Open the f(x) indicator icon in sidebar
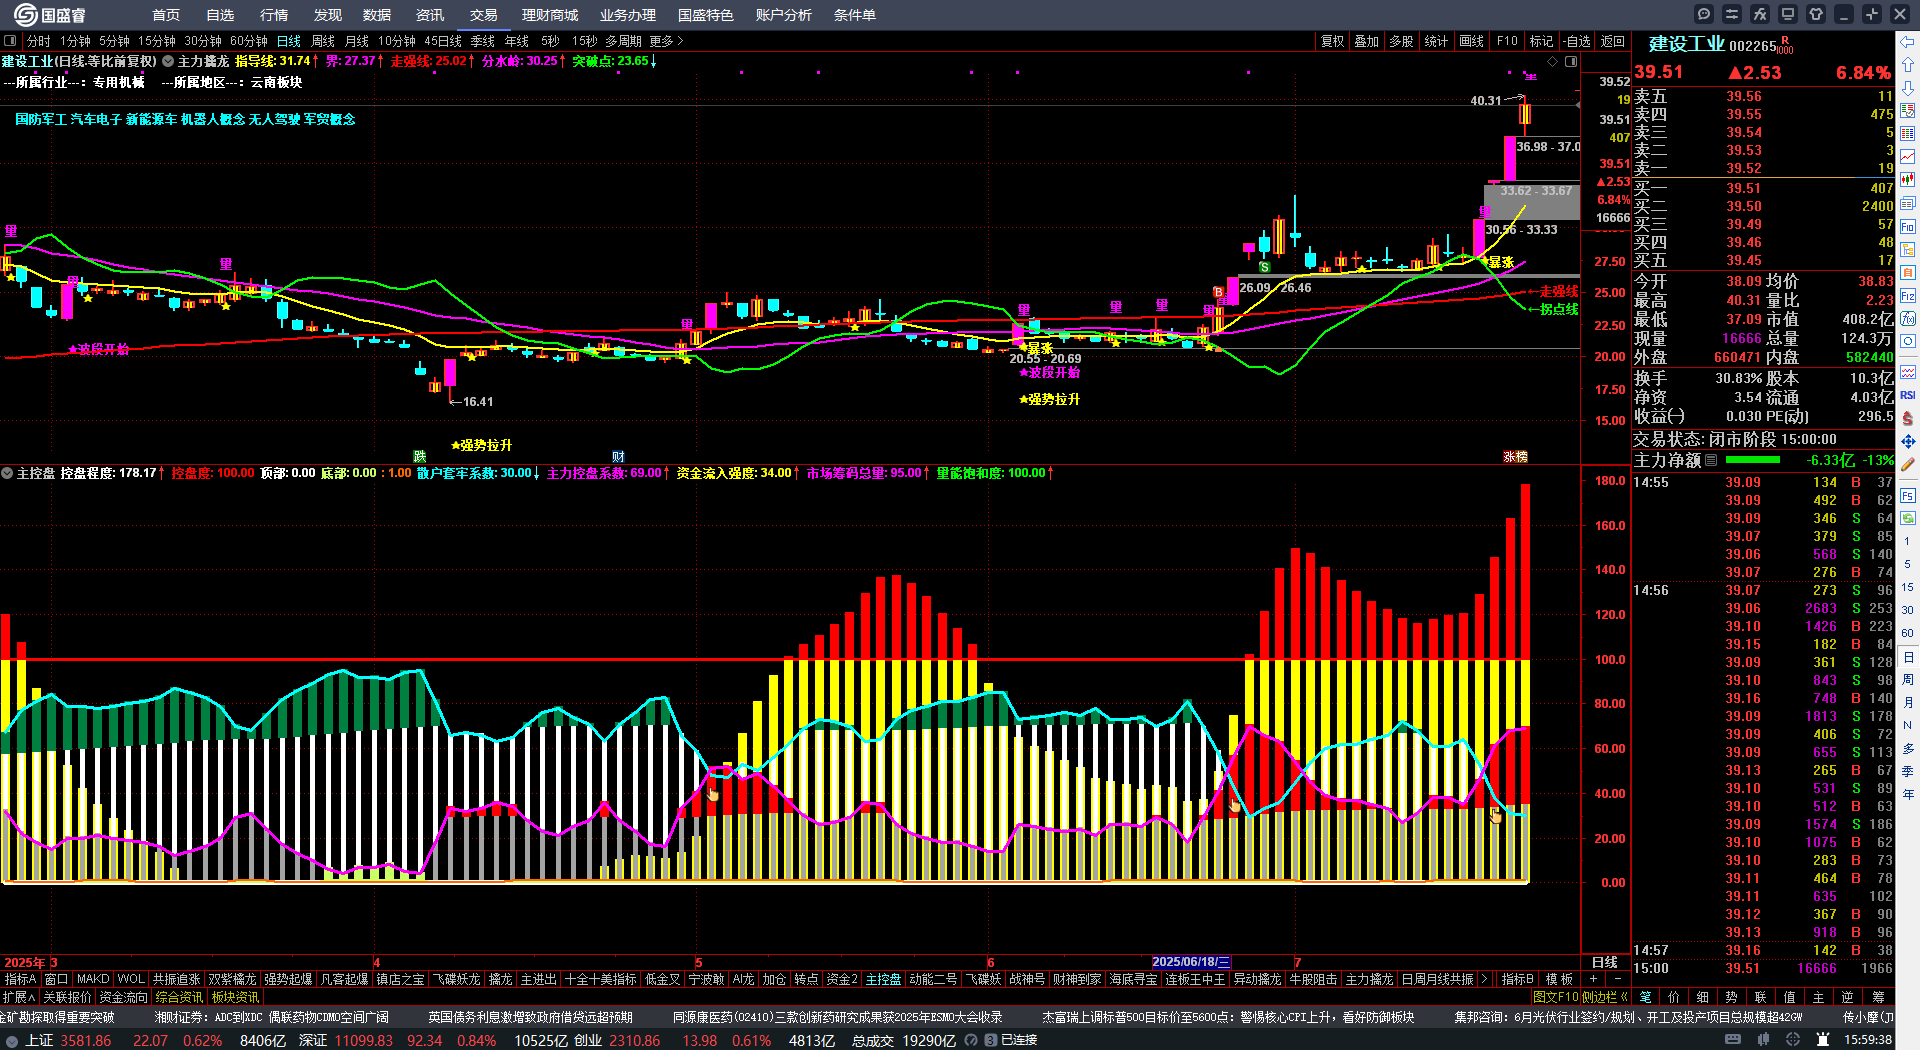 (1908, 319)
